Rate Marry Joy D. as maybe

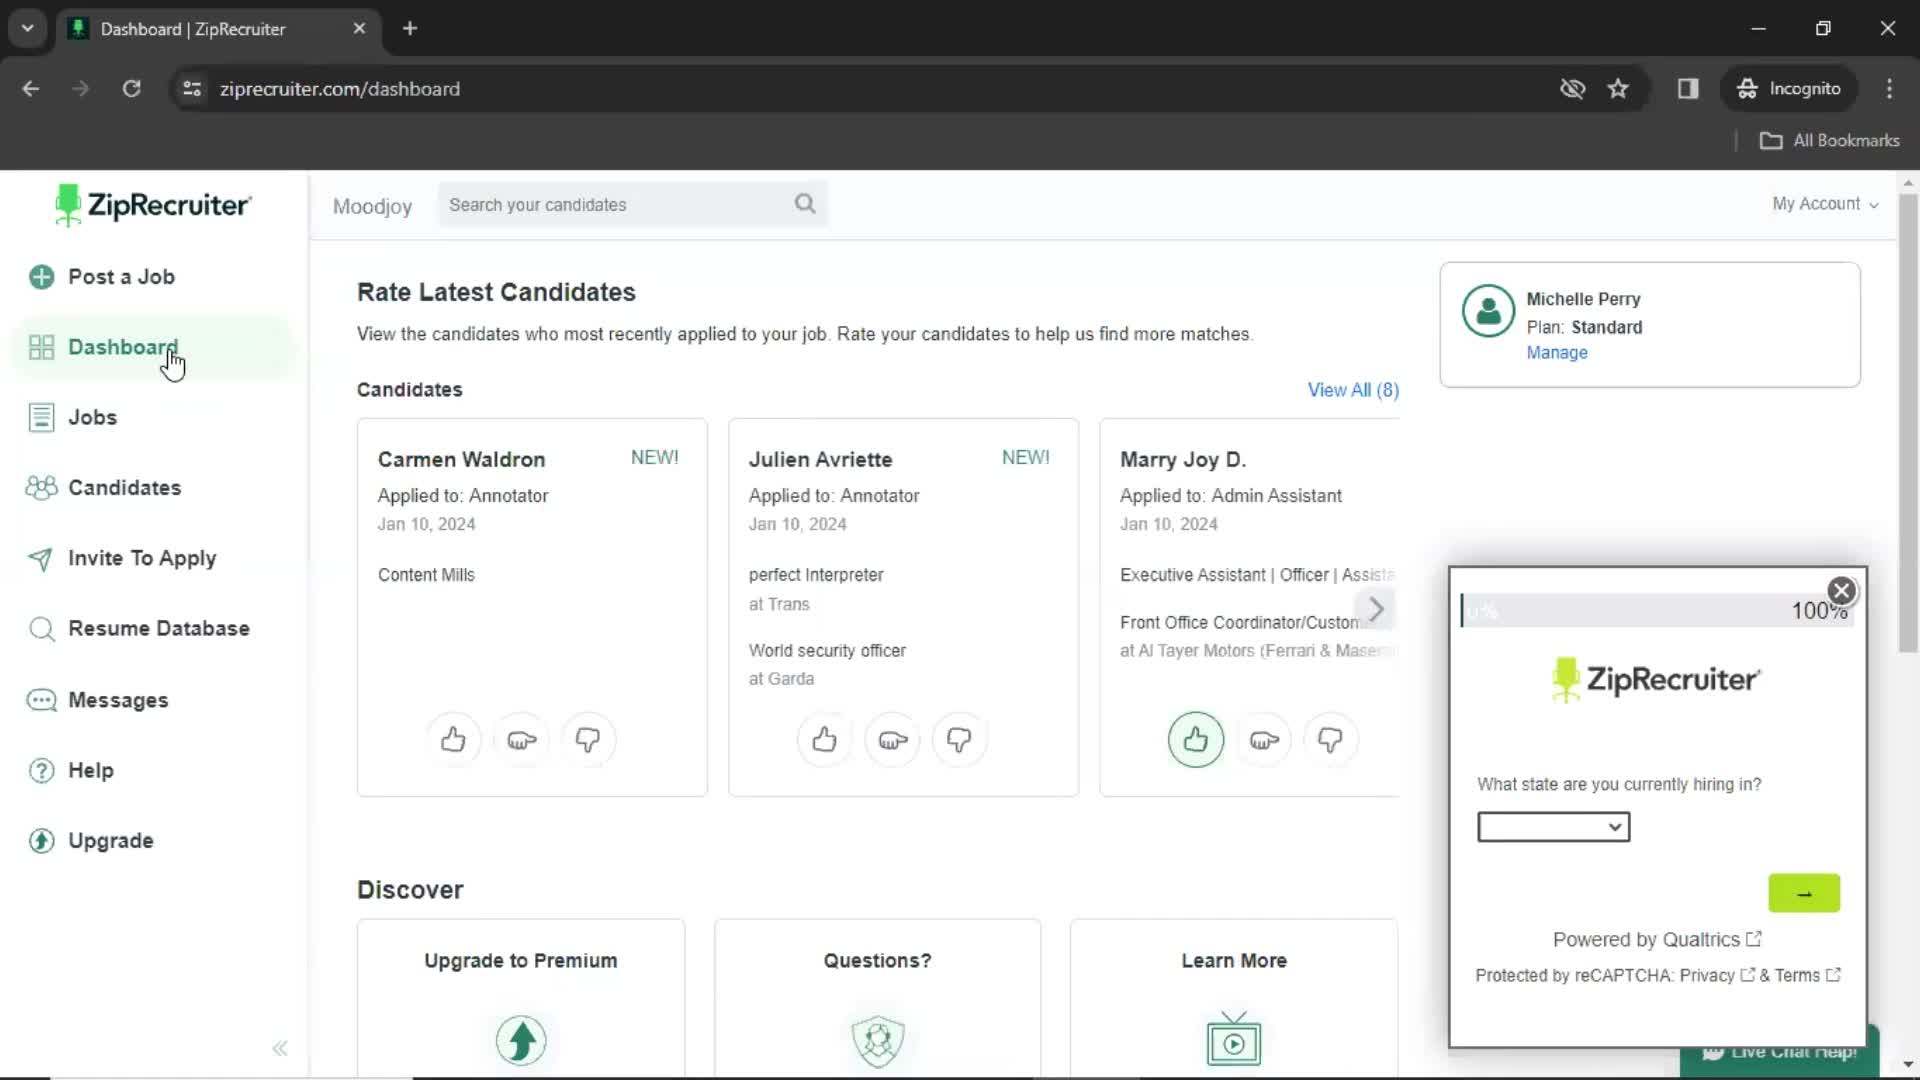(1264, 740)
